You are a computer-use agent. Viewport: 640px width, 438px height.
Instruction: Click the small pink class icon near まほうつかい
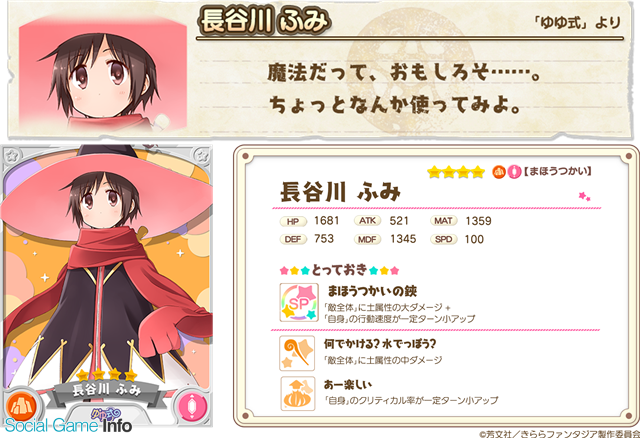pyautogui.click(x=514, y=172)
